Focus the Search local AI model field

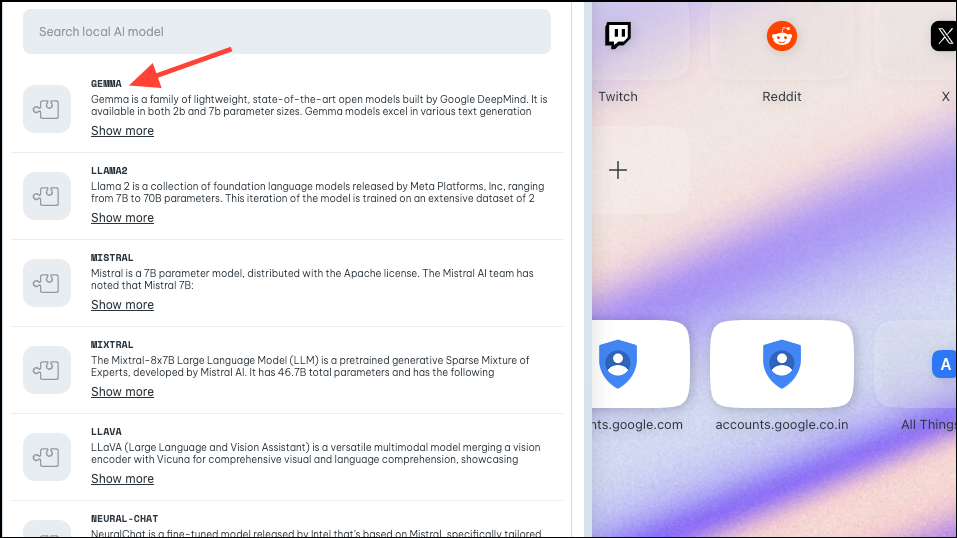click(x=287, y=32)
